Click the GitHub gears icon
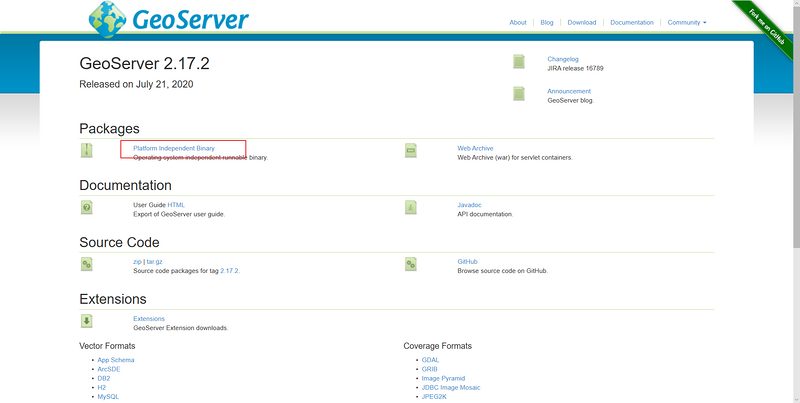 click(411, 264)
